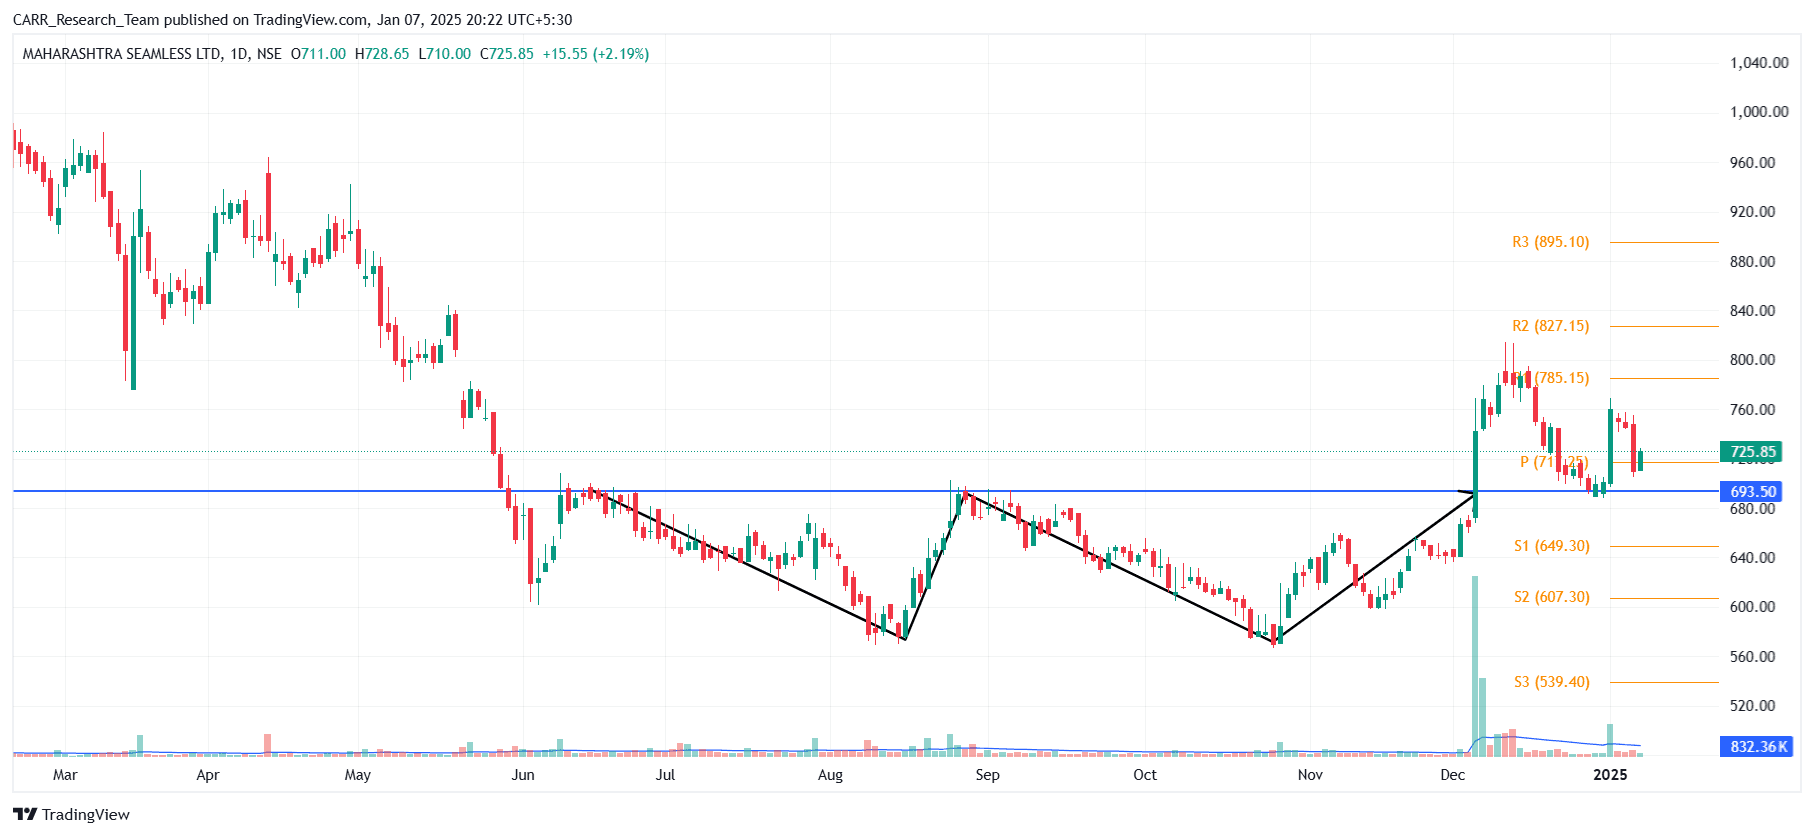Click the Oct label on time axis

pos(1145,775)
